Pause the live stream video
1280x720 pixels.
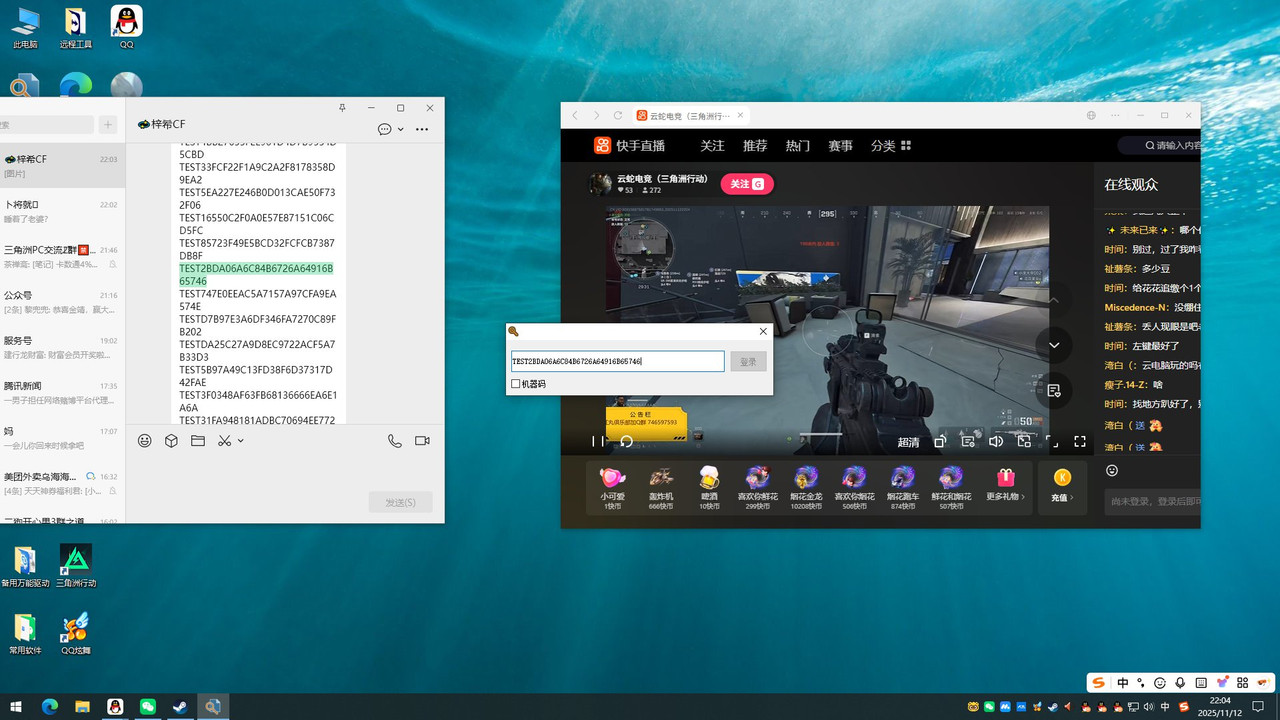tap(596, 441)
